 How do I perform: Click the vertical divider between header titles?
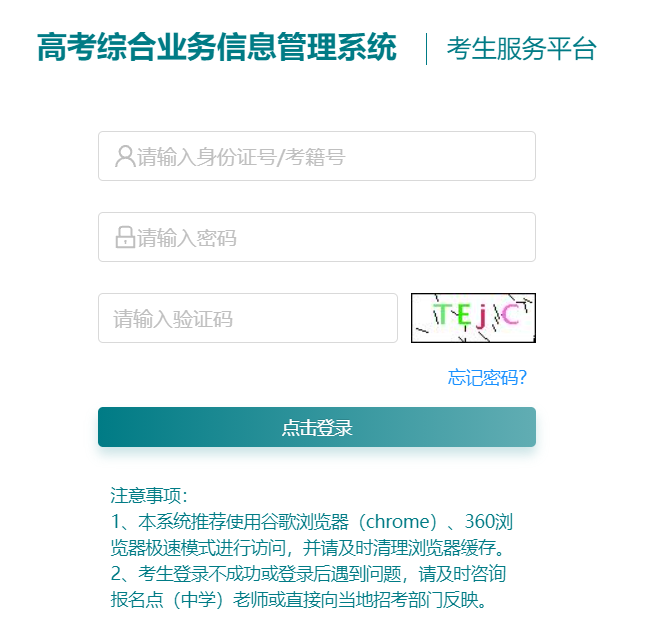(426, 49)
